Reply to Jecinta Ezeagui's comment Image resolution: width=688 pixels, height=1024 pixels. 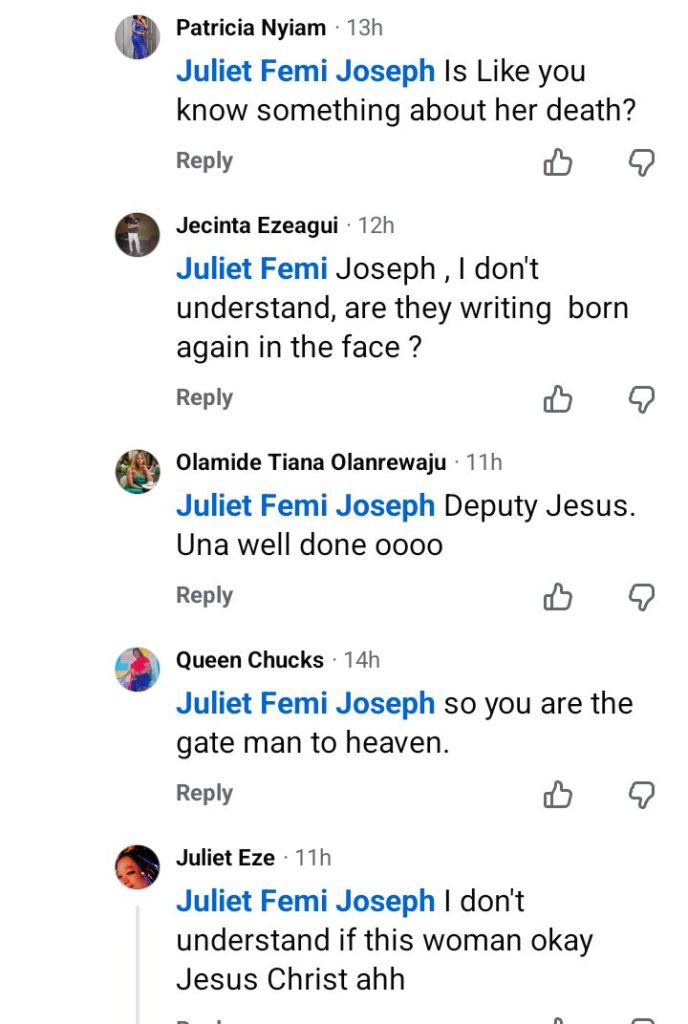[x=204, y=398]
